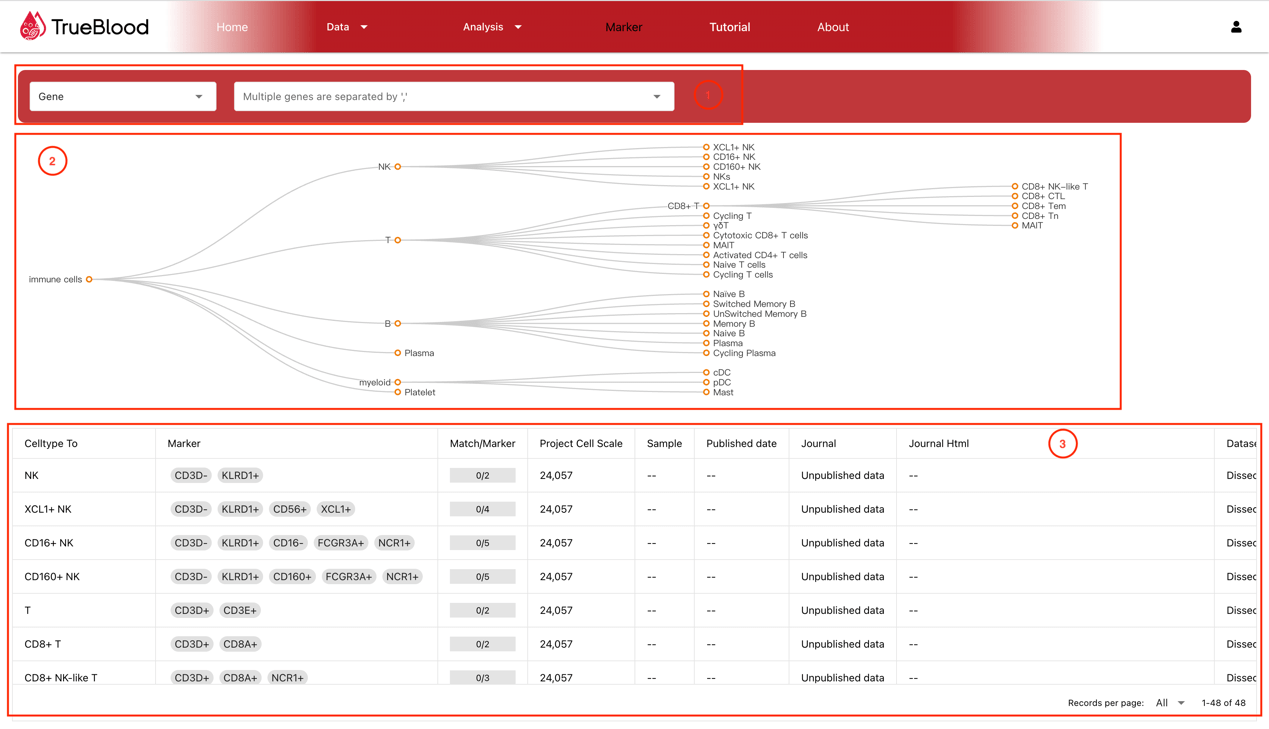This screenshot has width=1269, height=729.
Task: Click the CD16- marker chip
Action: (288, 543)
